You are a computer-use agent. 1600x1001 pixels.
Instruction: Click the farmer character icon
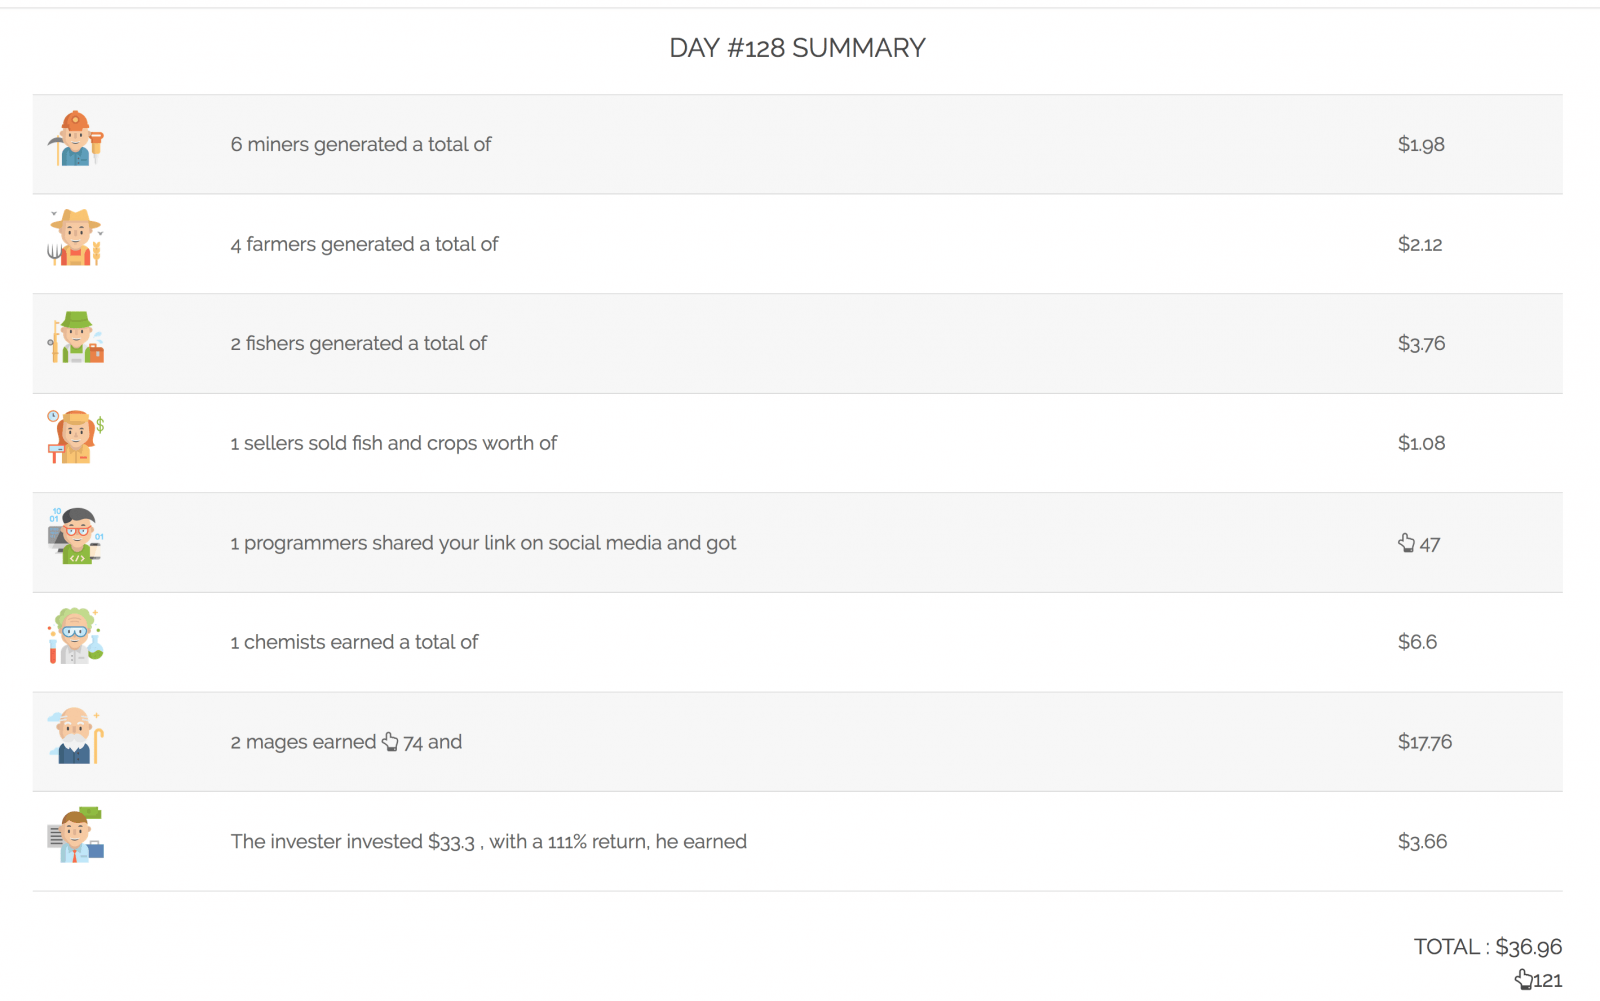click(x=76, y=238)
